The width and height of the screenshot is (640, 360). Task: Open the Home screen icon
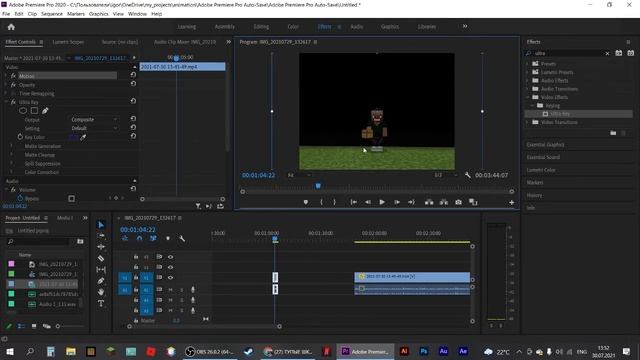point(11,27)
